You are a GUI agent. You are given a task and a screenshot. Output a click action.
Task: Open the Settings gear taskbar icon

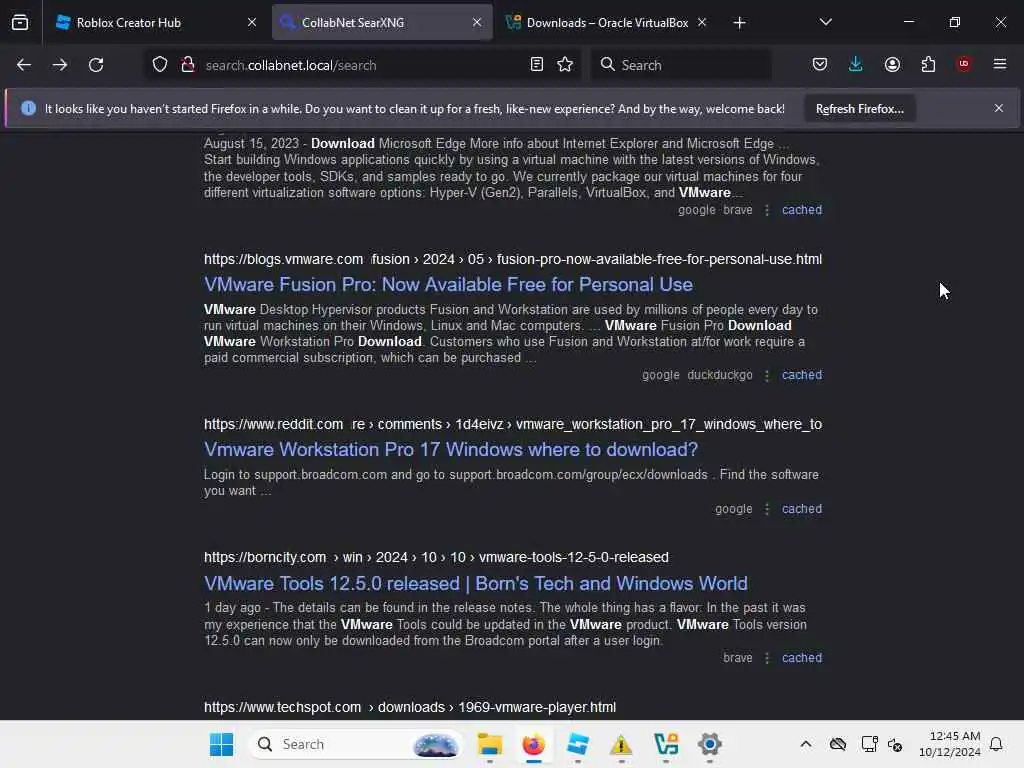click(709, 744)
